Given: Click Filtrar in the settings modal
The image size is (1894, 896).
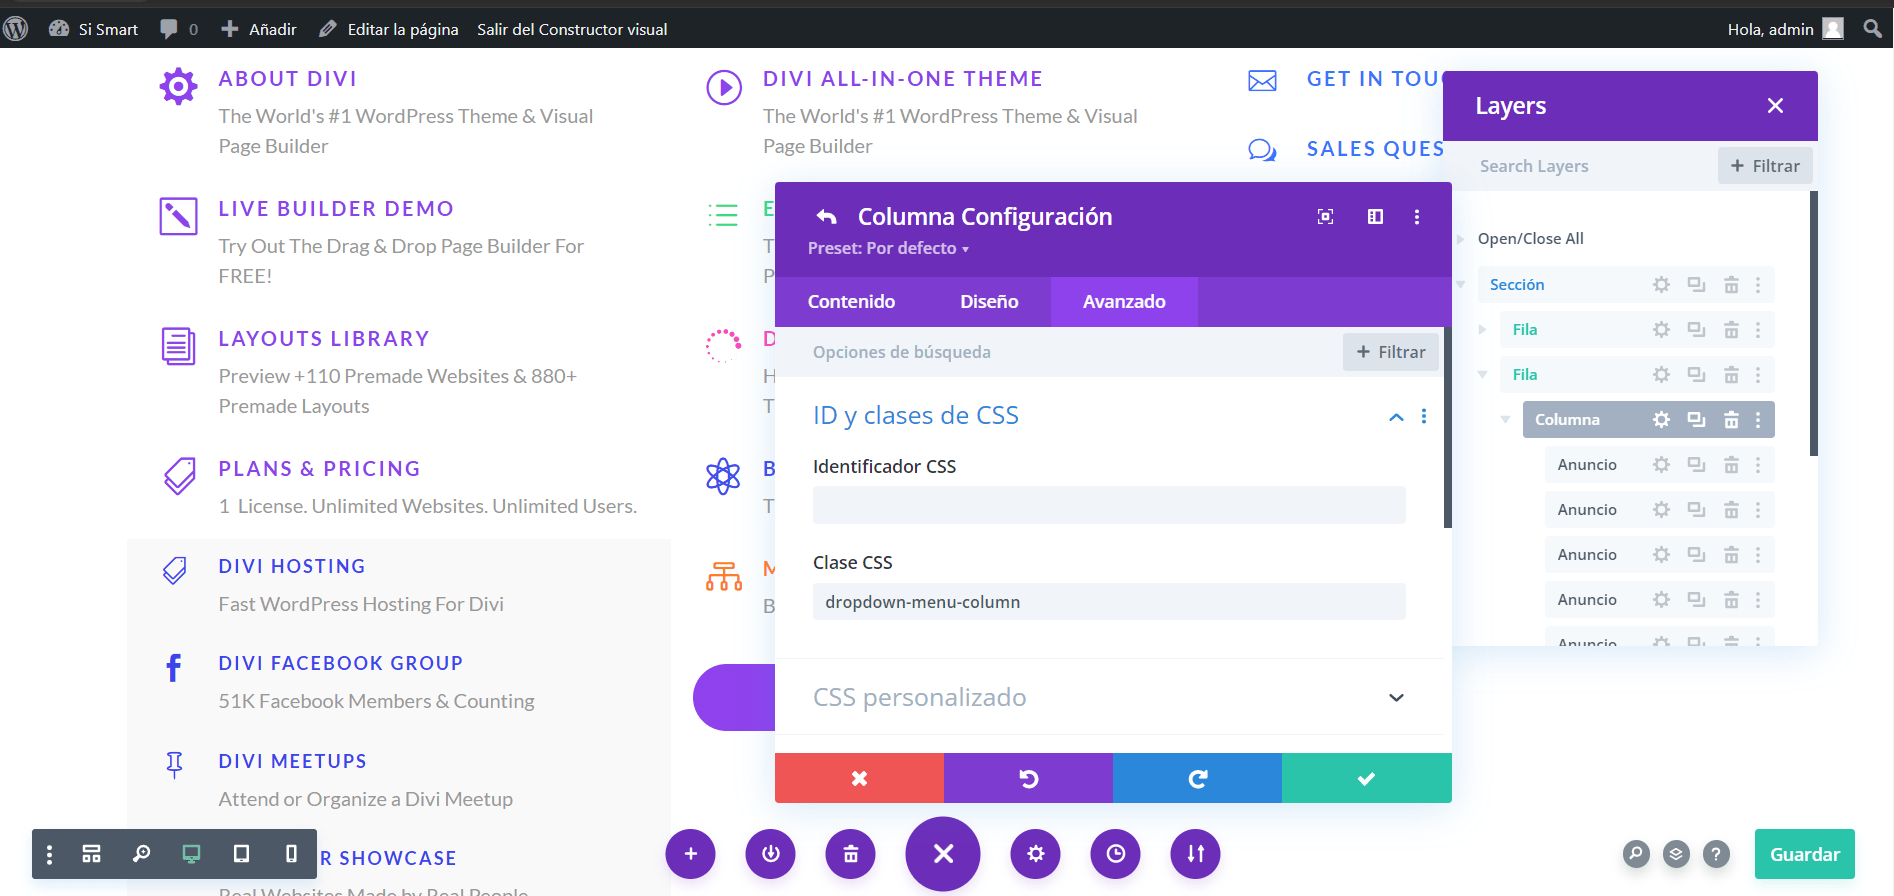Looking at the screenshot, I should pos(1391,352).
